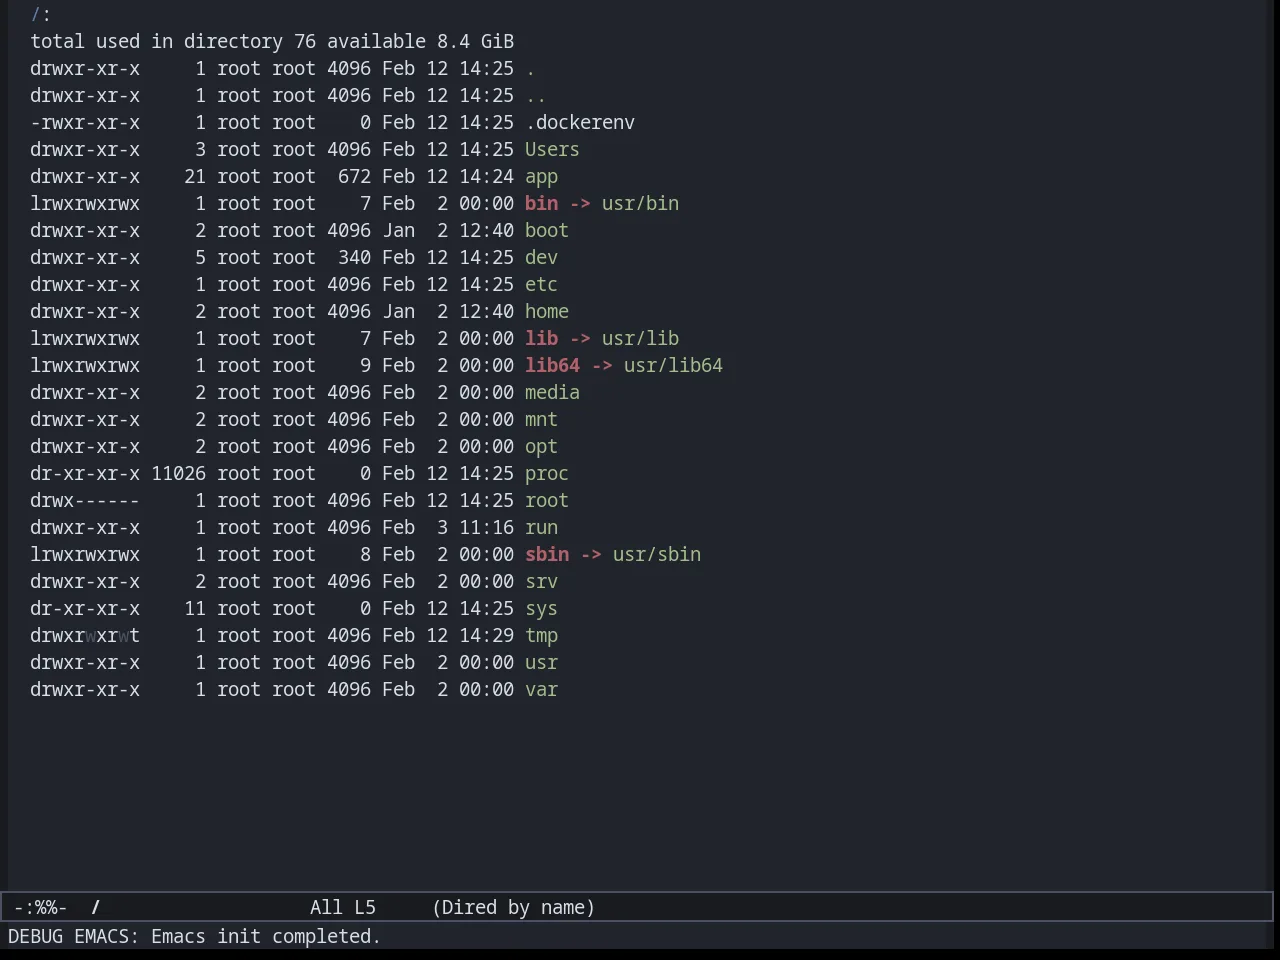Click the 'Emacs init completed' echo message
The image size is (1280, 960).
[x=266, y=936]
